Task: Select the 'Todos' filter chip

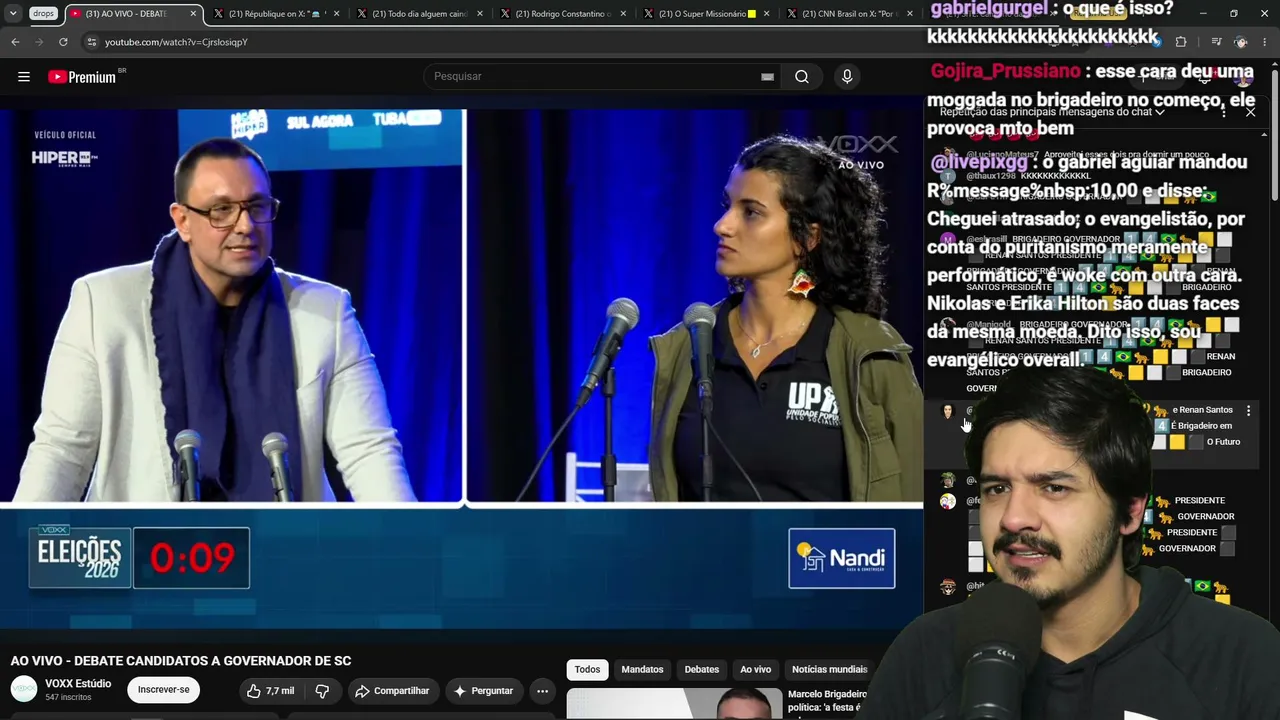Action: tap(588, 670)
